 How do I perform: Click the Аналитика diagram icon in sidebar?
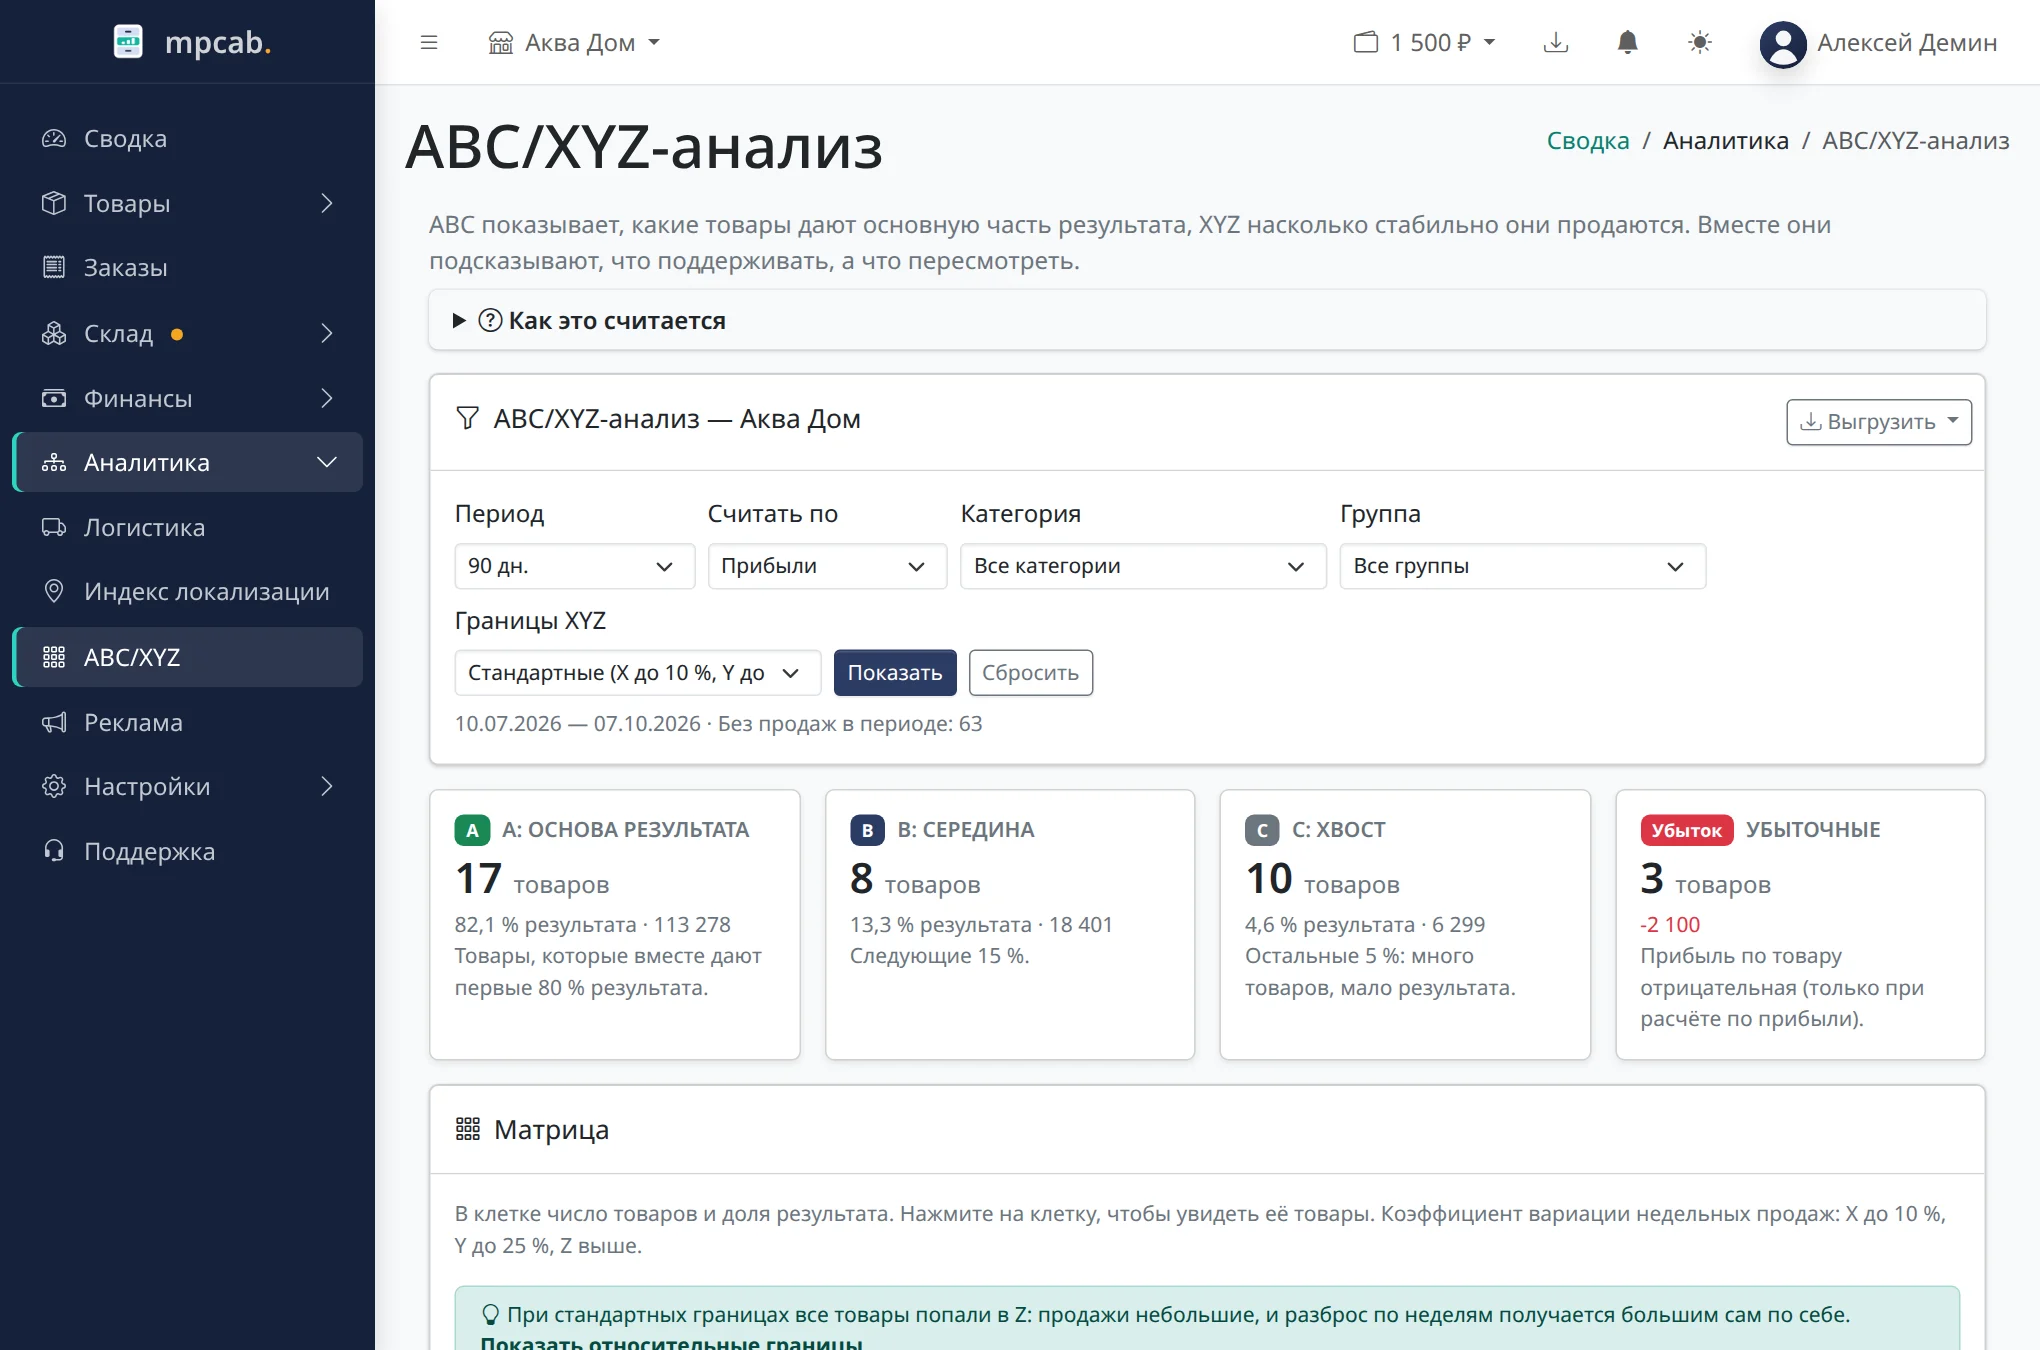click(x=54, y=463)
